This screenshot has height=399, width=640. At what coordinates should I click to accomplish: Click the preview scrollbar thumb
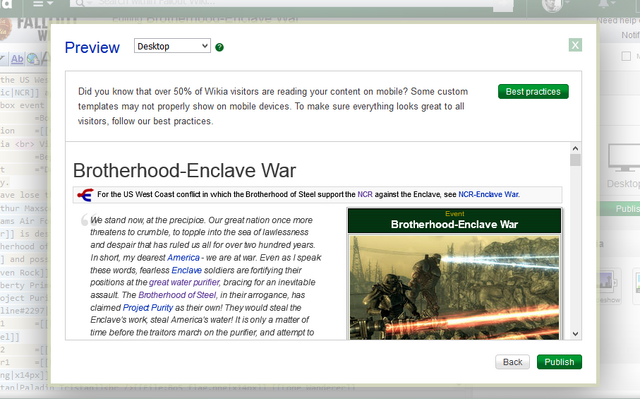[575, 160]
